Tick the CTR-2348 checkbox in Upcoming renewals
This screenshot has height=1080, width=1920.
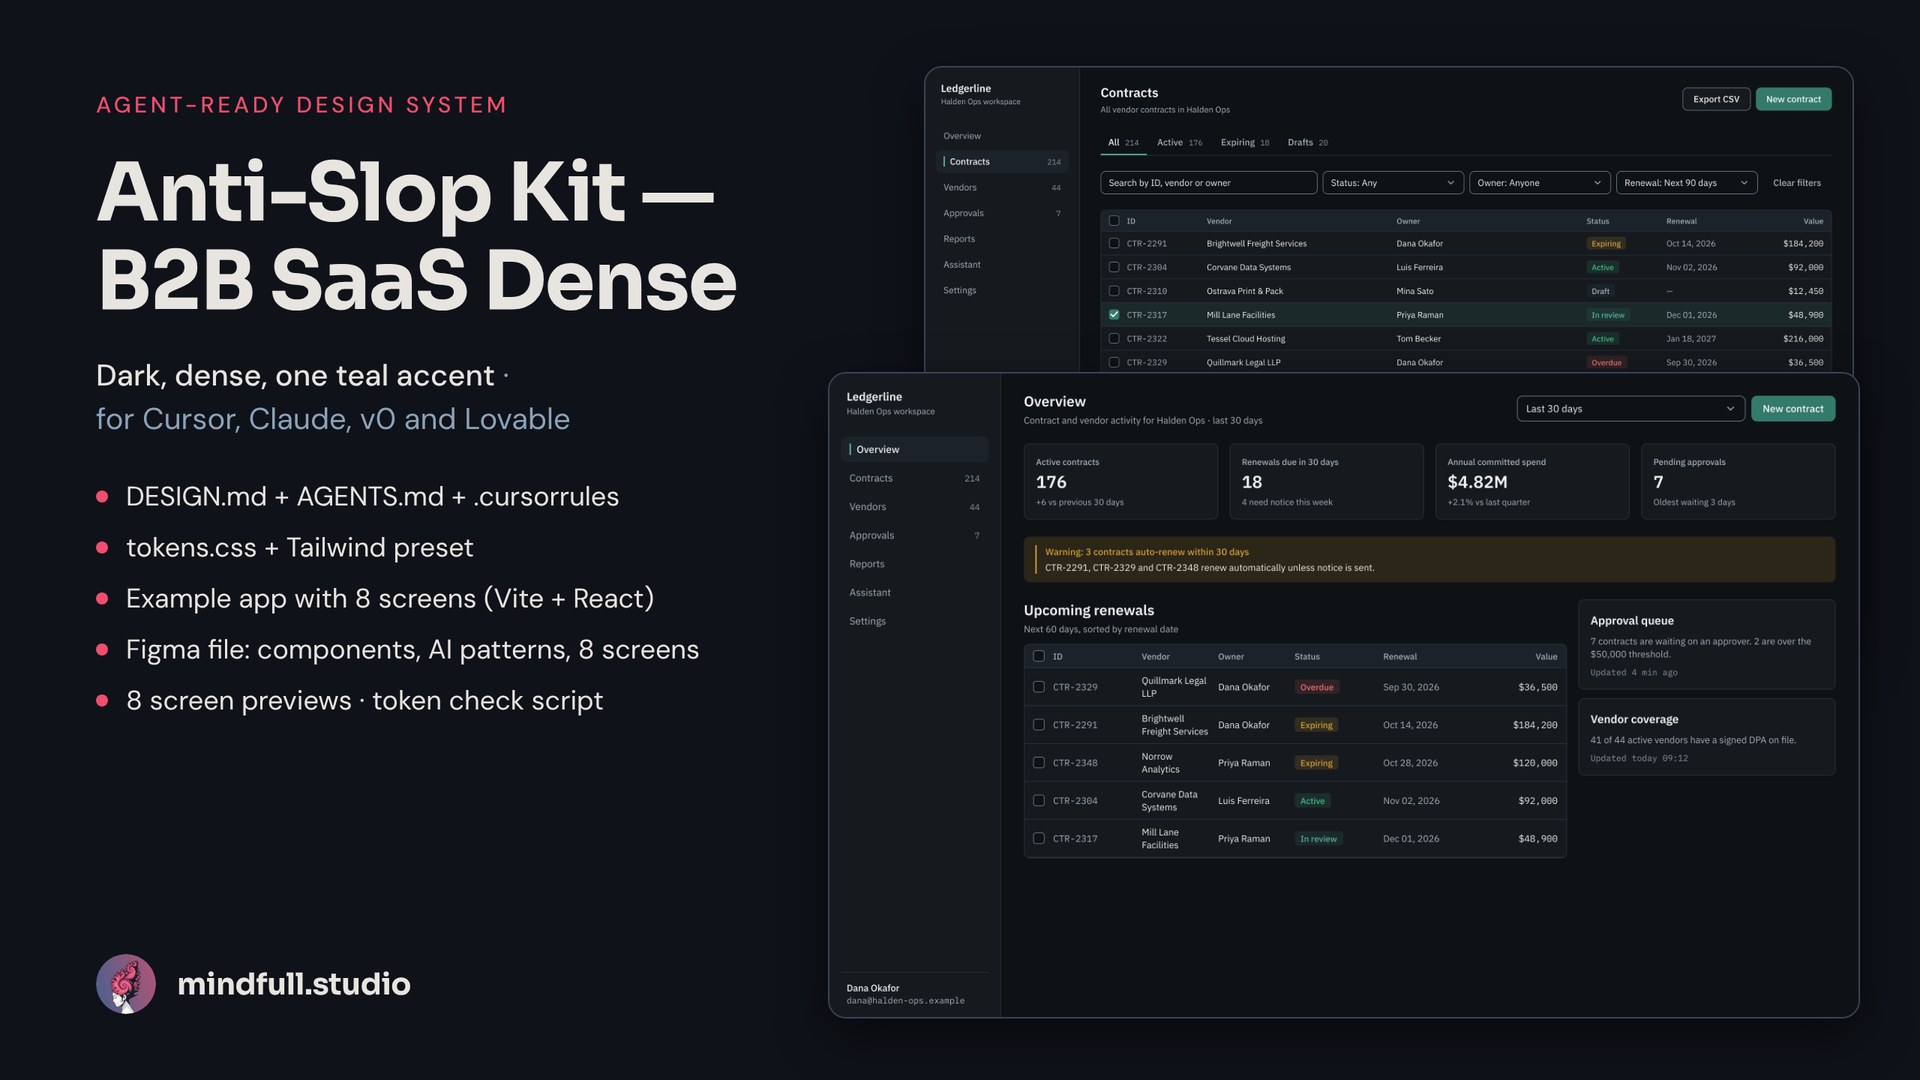[x=1039, y=763]
